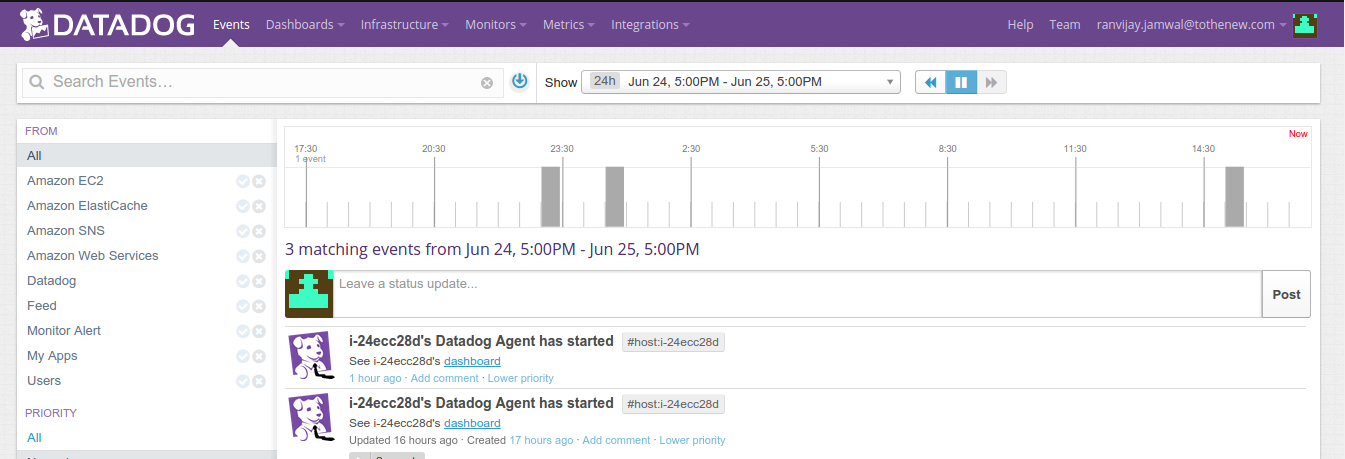1345x459 pixels.
Task: Post the status update
Action: click(x=1286, y=294)
